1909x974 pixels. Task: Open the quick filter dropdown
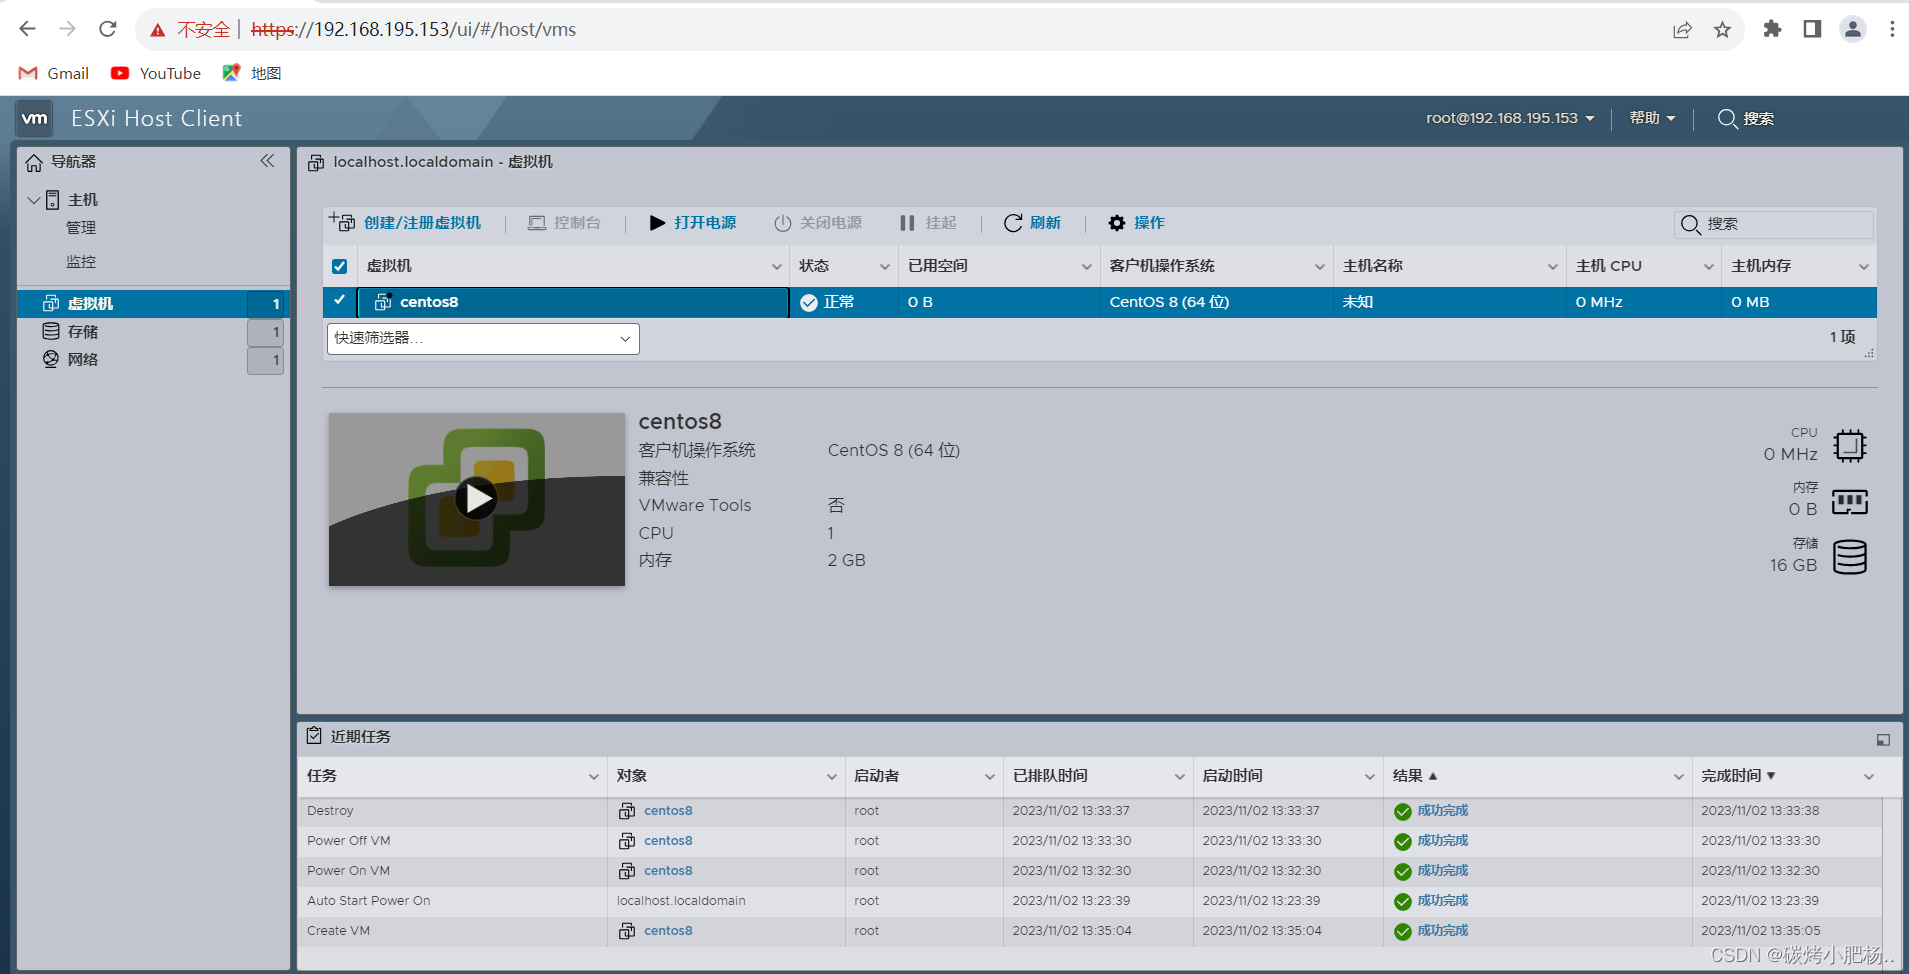coord(483,338)
